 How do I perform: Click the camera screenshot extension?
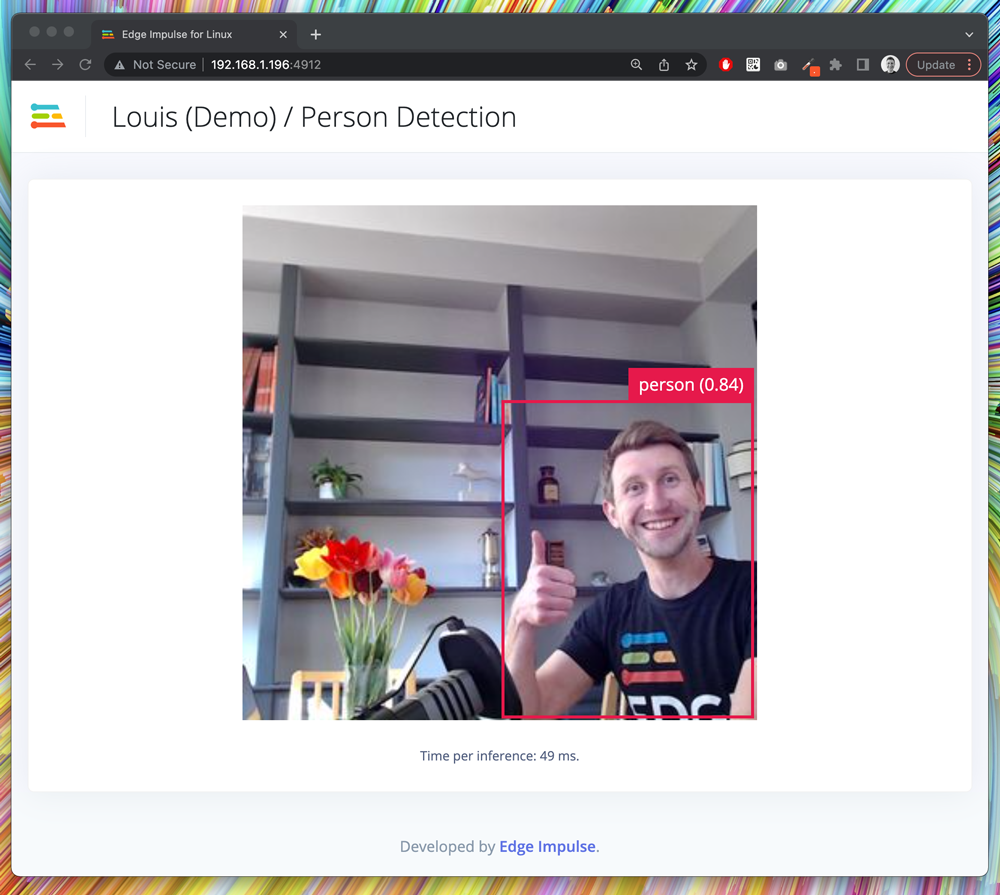pyautogui.click(x=781, y=65)
